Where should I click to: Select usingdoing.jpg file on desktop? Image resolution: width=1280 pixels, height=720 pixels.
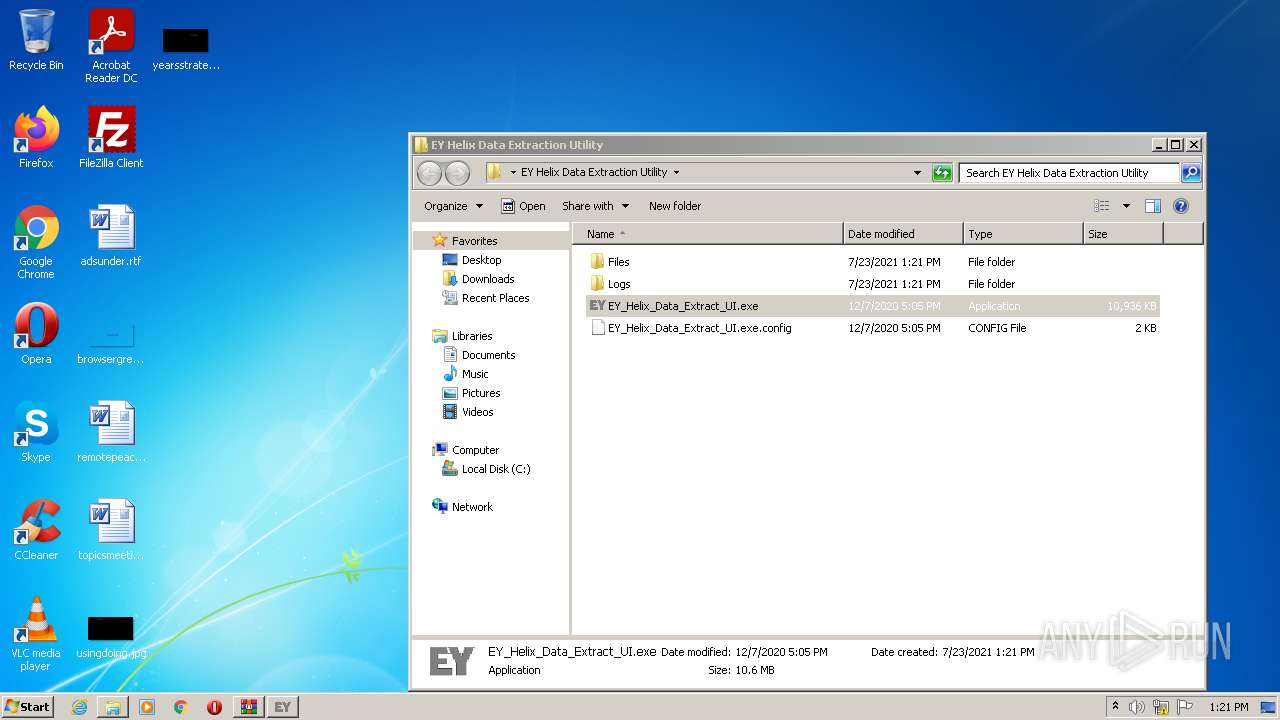(x=111, y=636)
